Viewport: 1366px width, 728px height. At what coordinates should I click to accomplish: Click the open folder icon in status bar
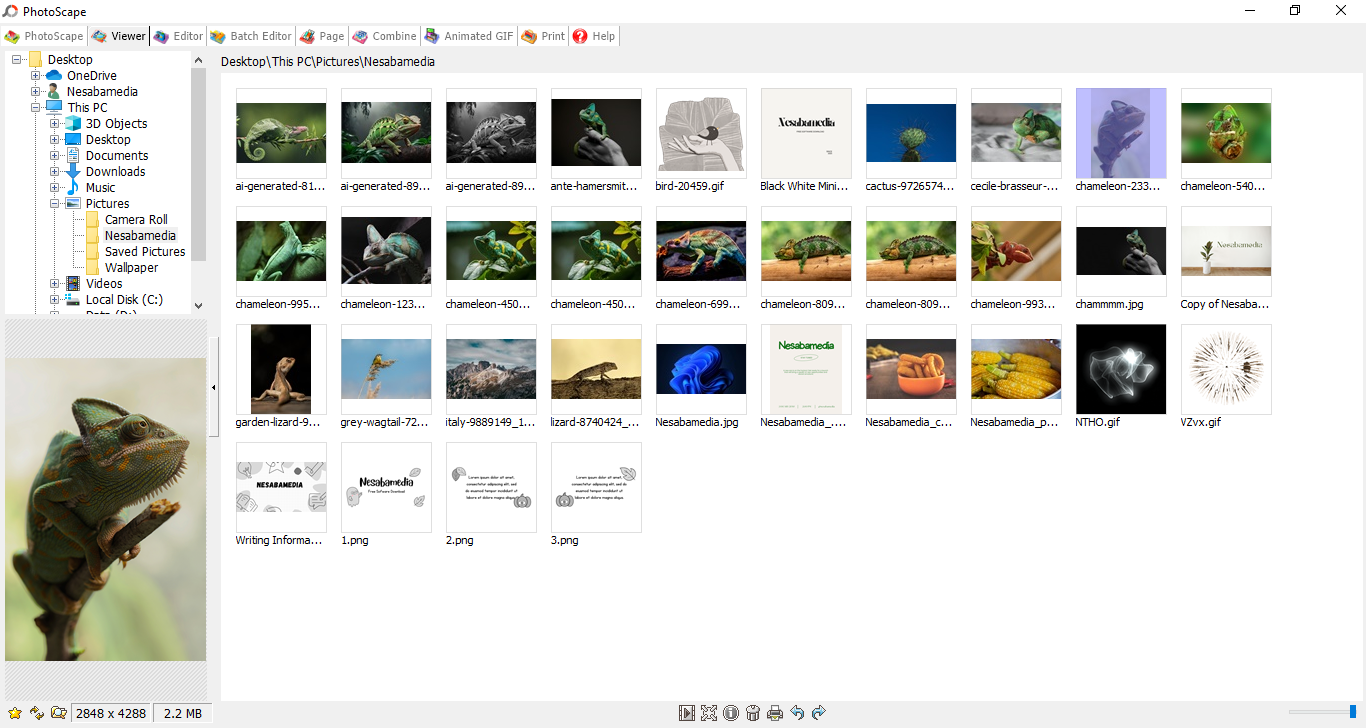pyautogui.click(x=58, y=713)
